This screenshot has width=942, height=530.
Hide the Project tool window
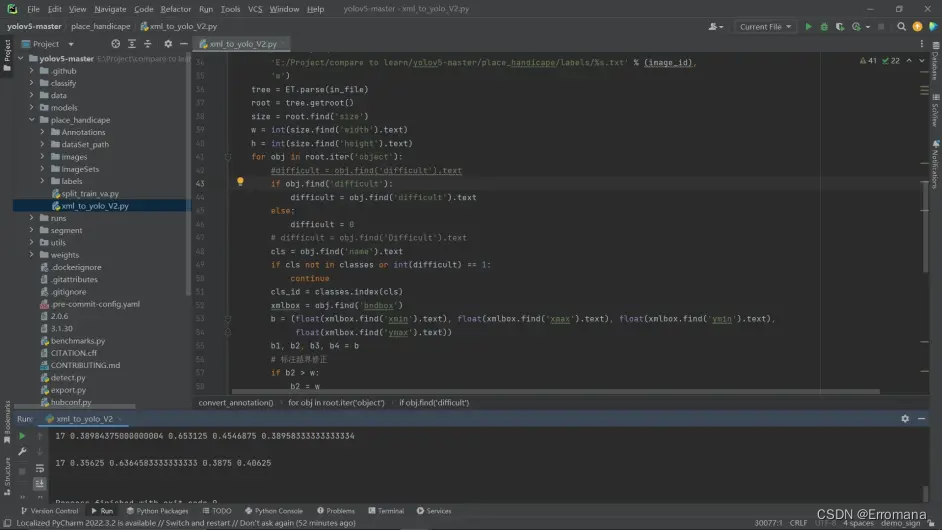pos(184,44)
